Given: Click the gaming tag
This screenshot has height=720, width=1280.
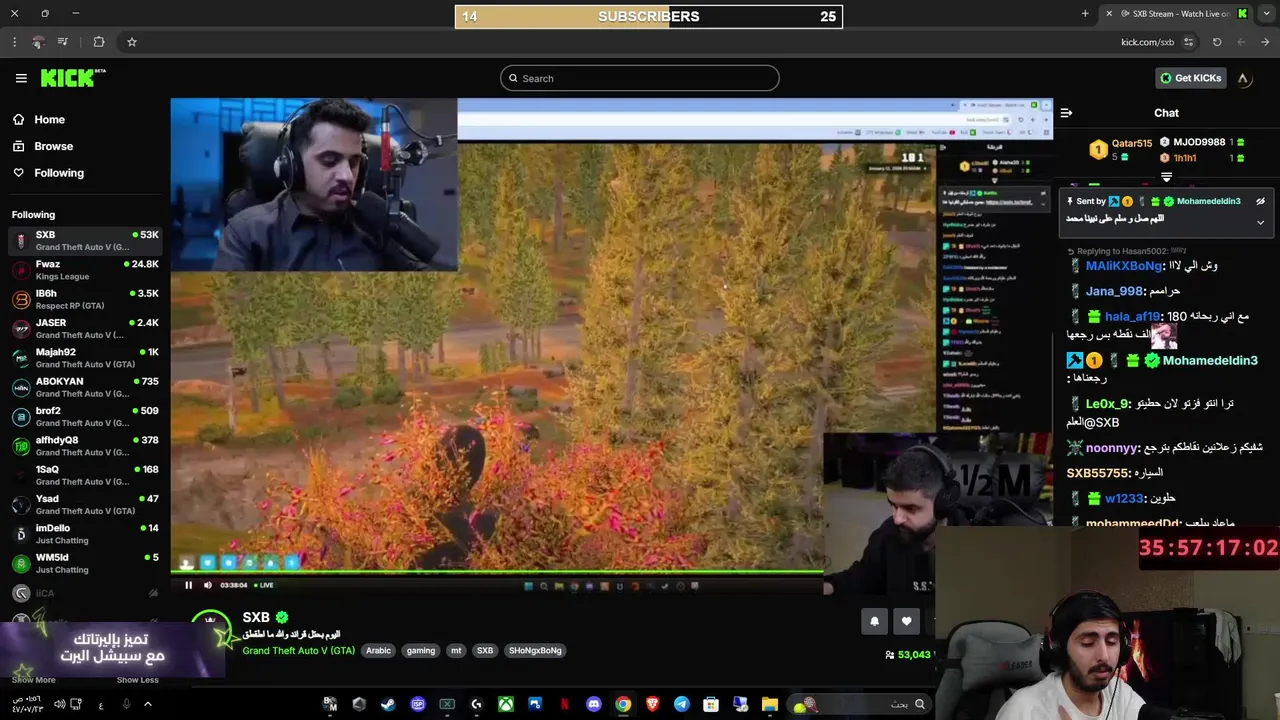Looking at the screenshot, I should pos(421,650).
